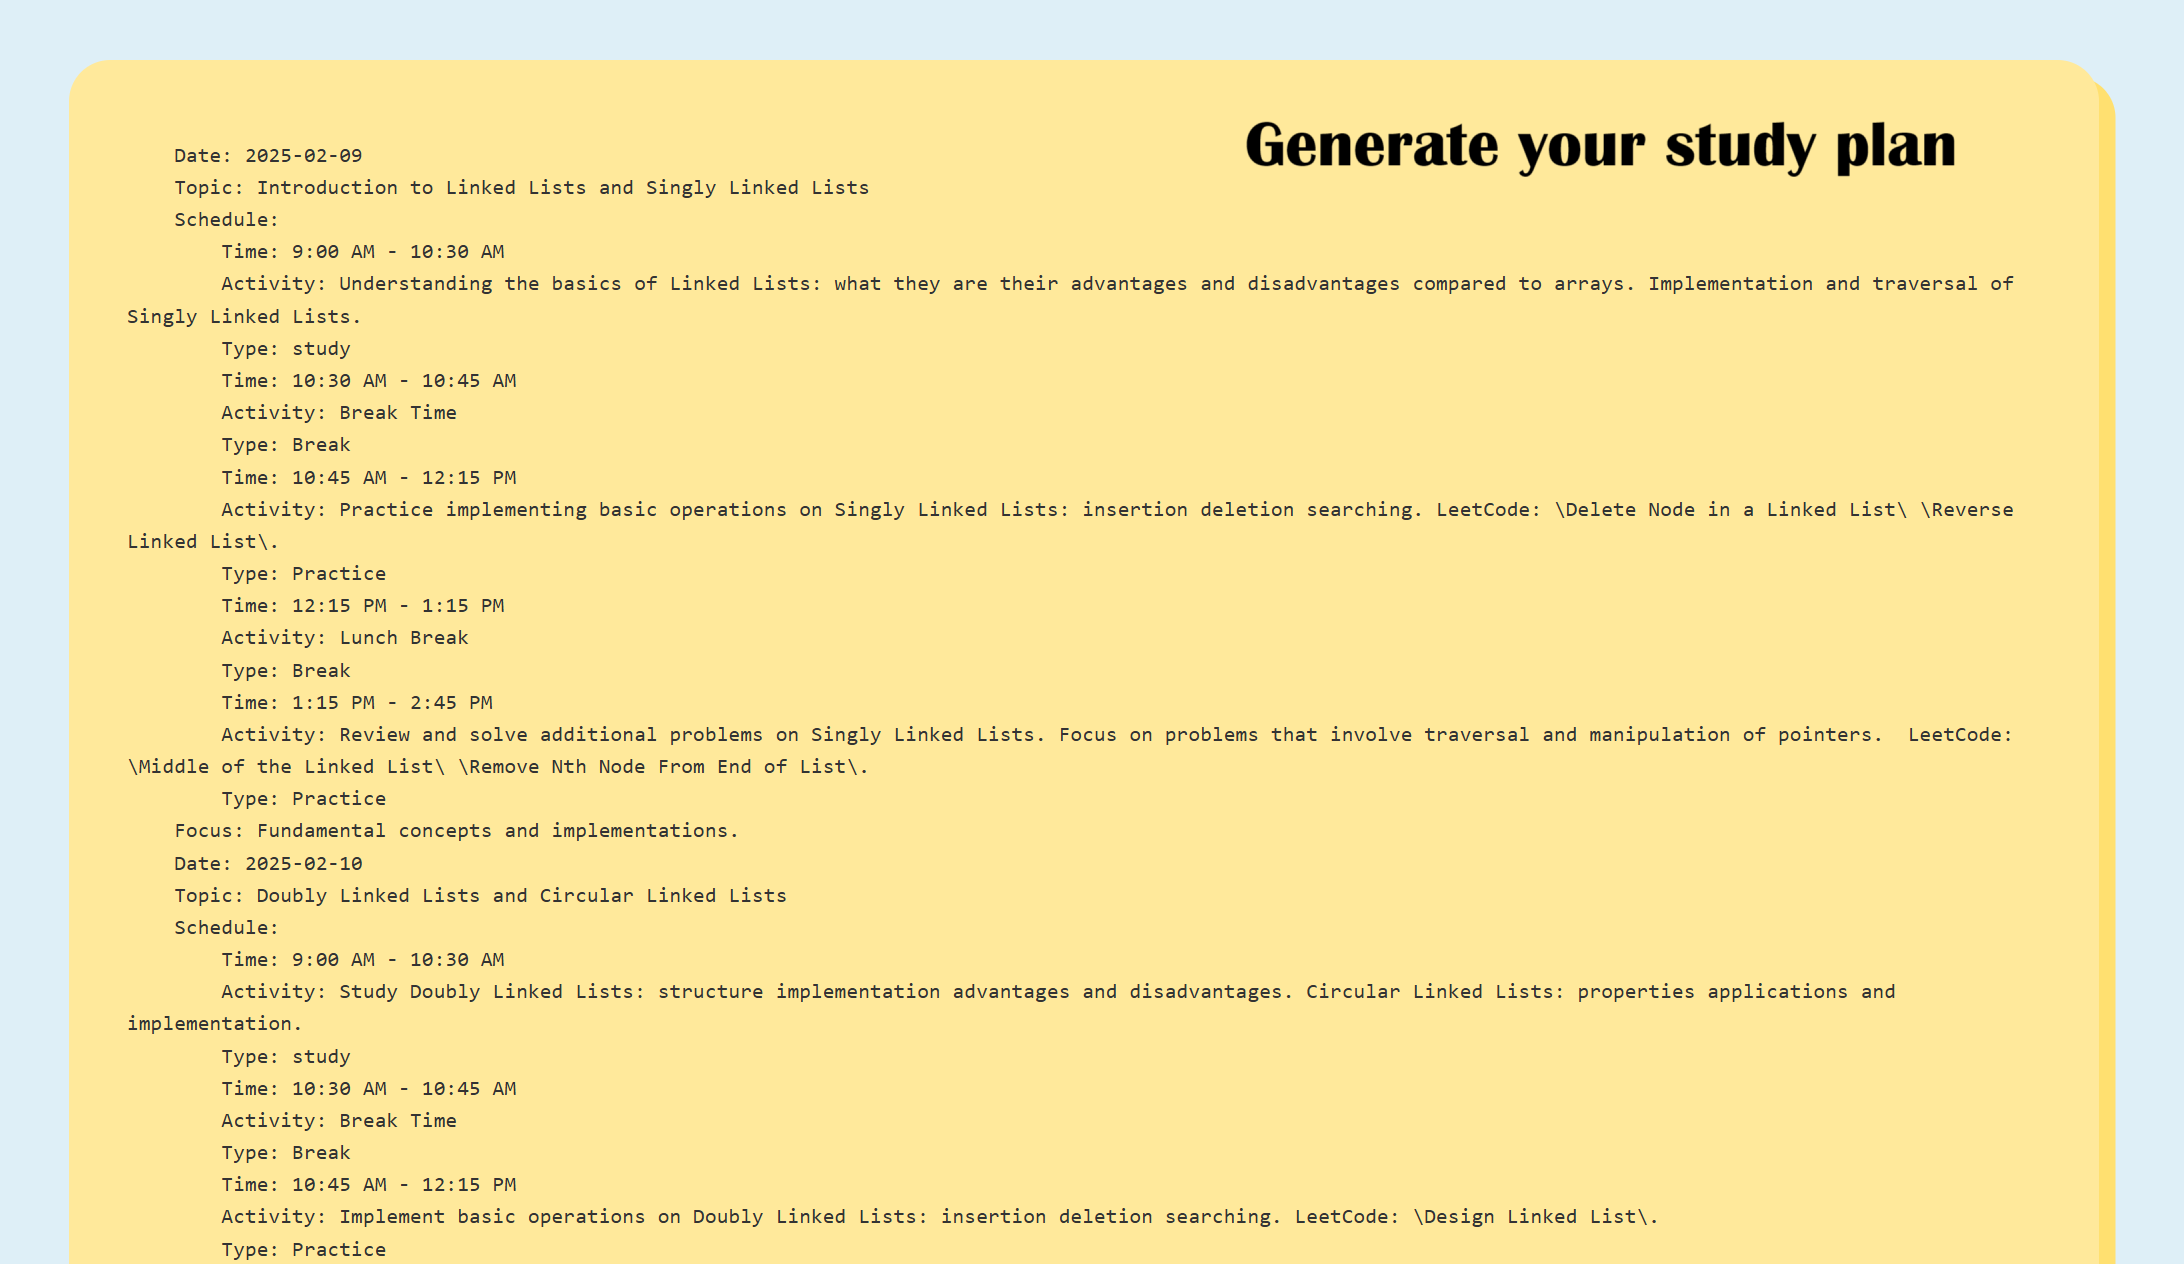
Task: Click the 'Focus: Fundamental concepts and implementations' line
Action: [456, 831]
